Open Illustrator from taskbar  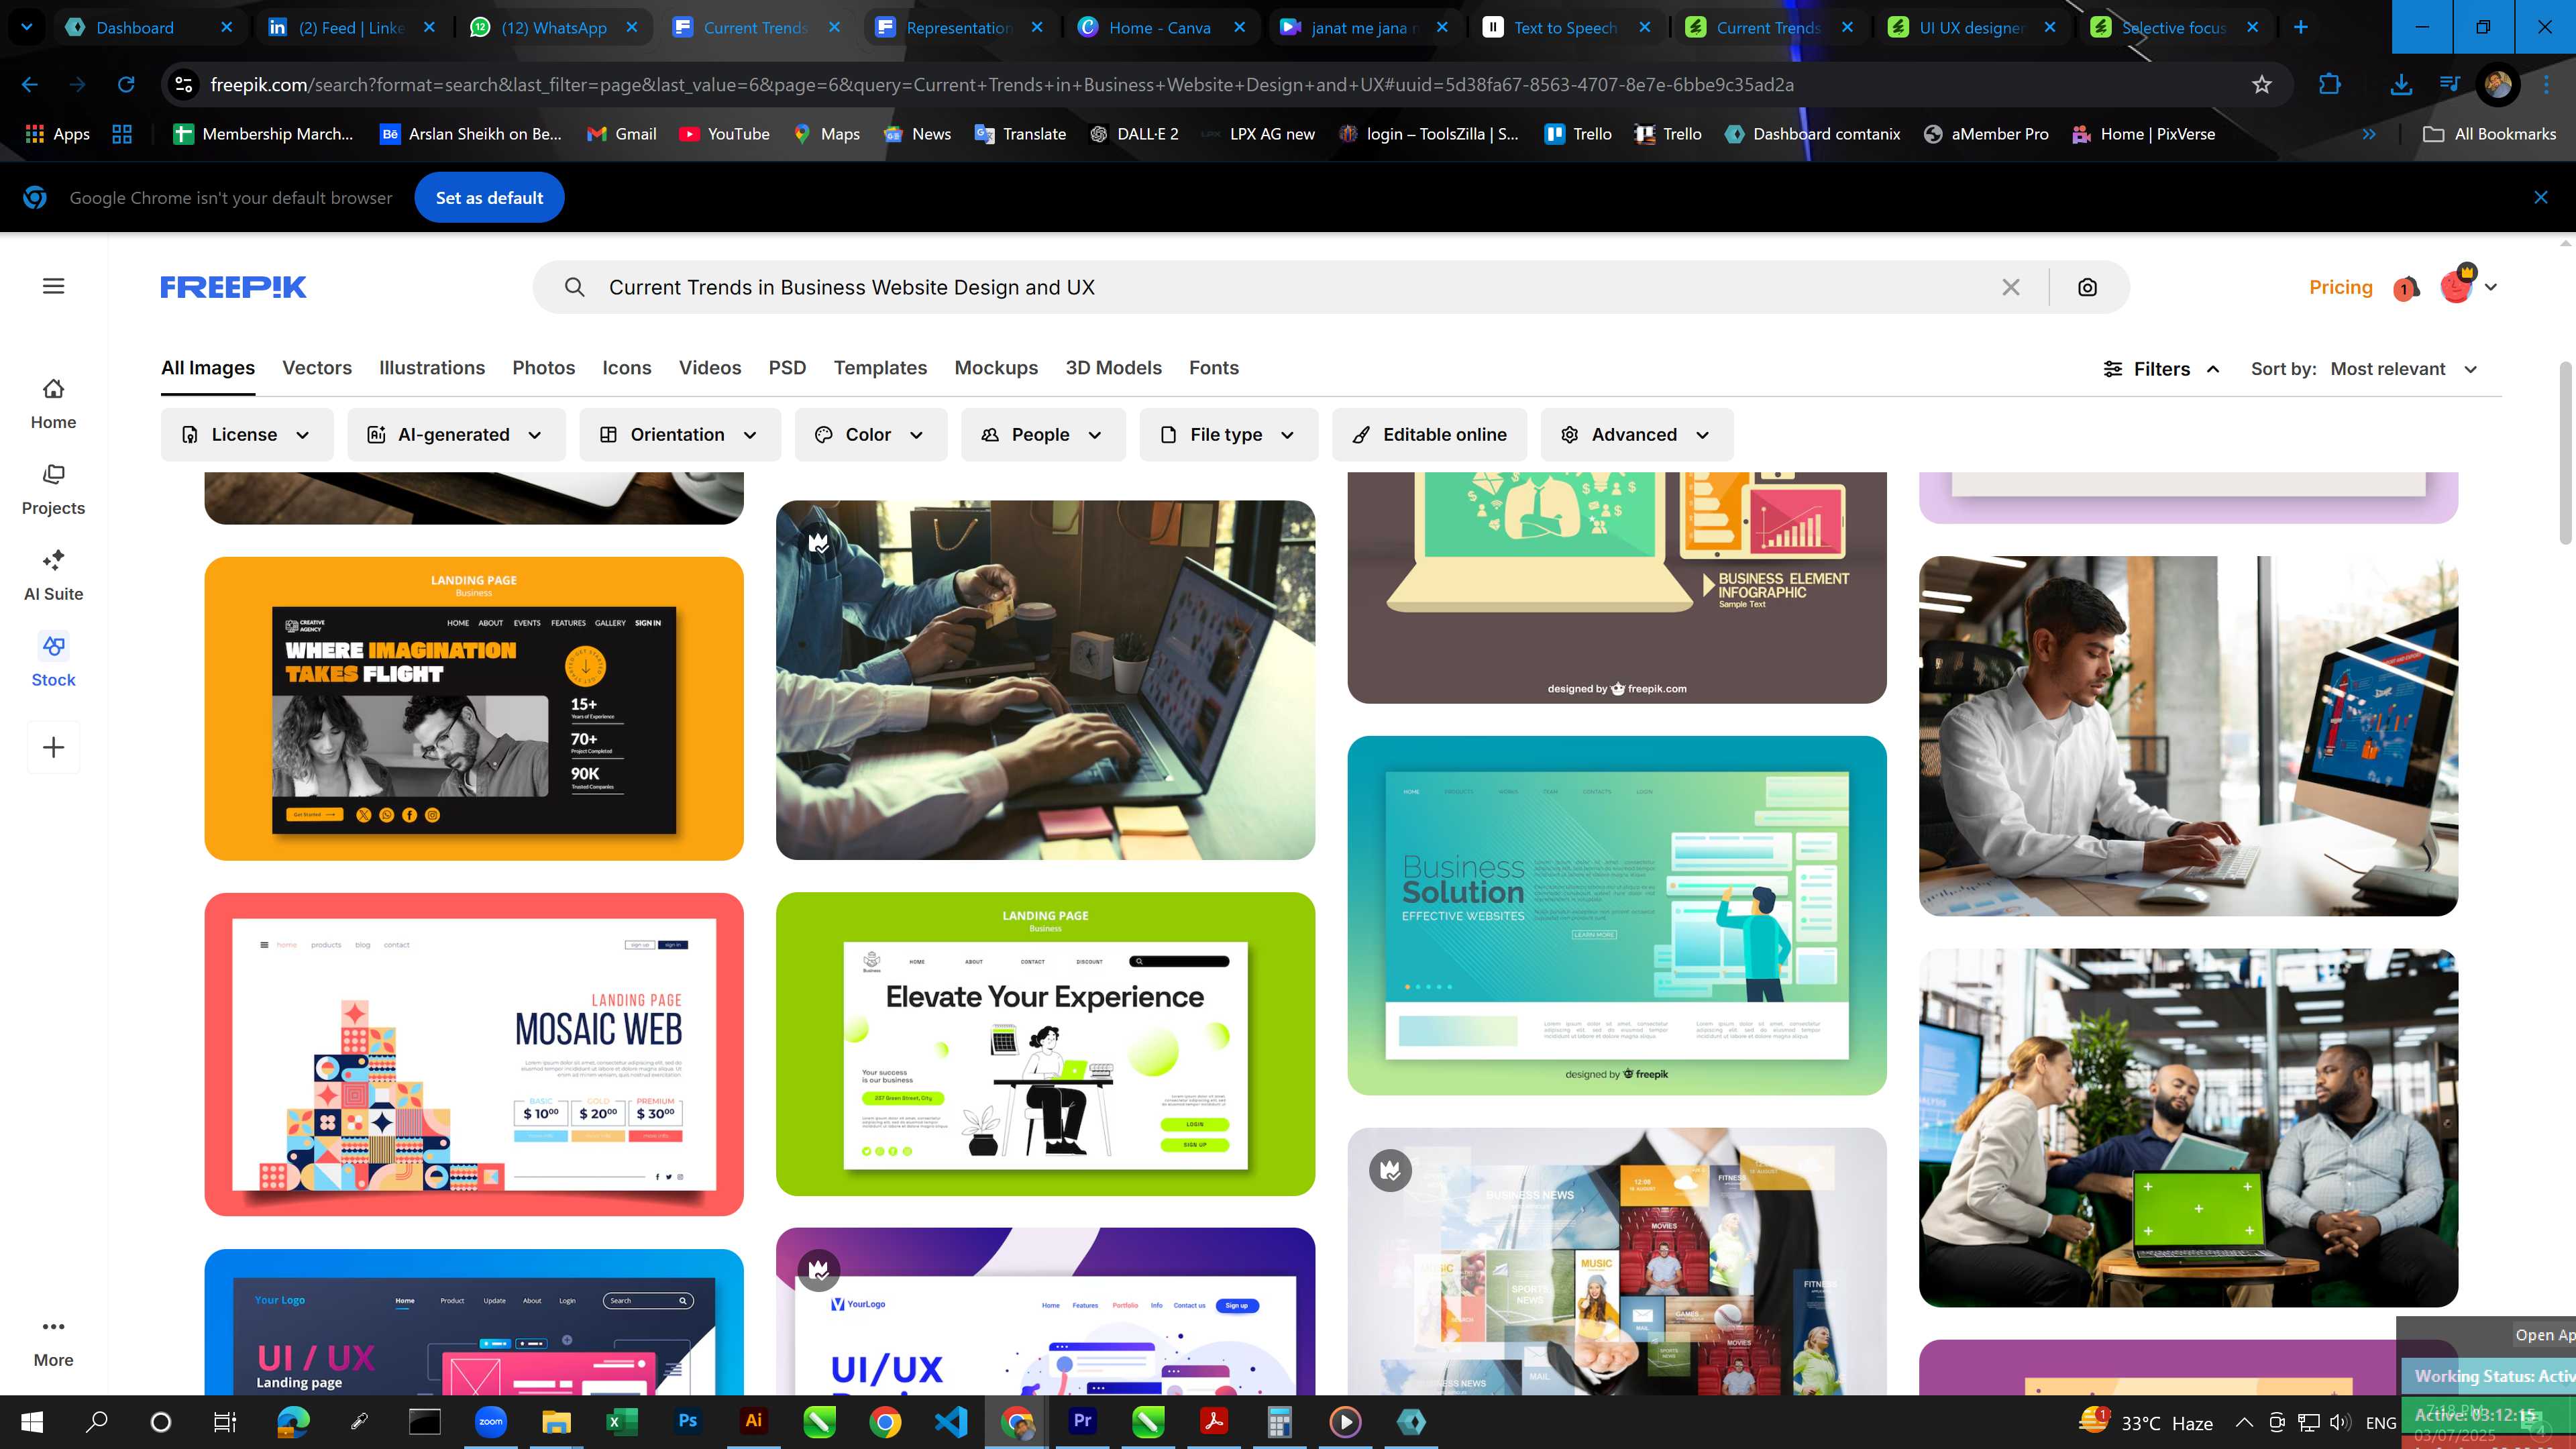tap(754, 1421)
